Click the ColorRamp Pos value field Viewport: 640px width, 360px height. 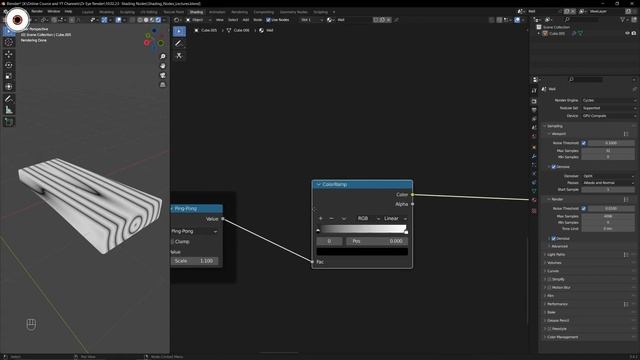[377, 241]
